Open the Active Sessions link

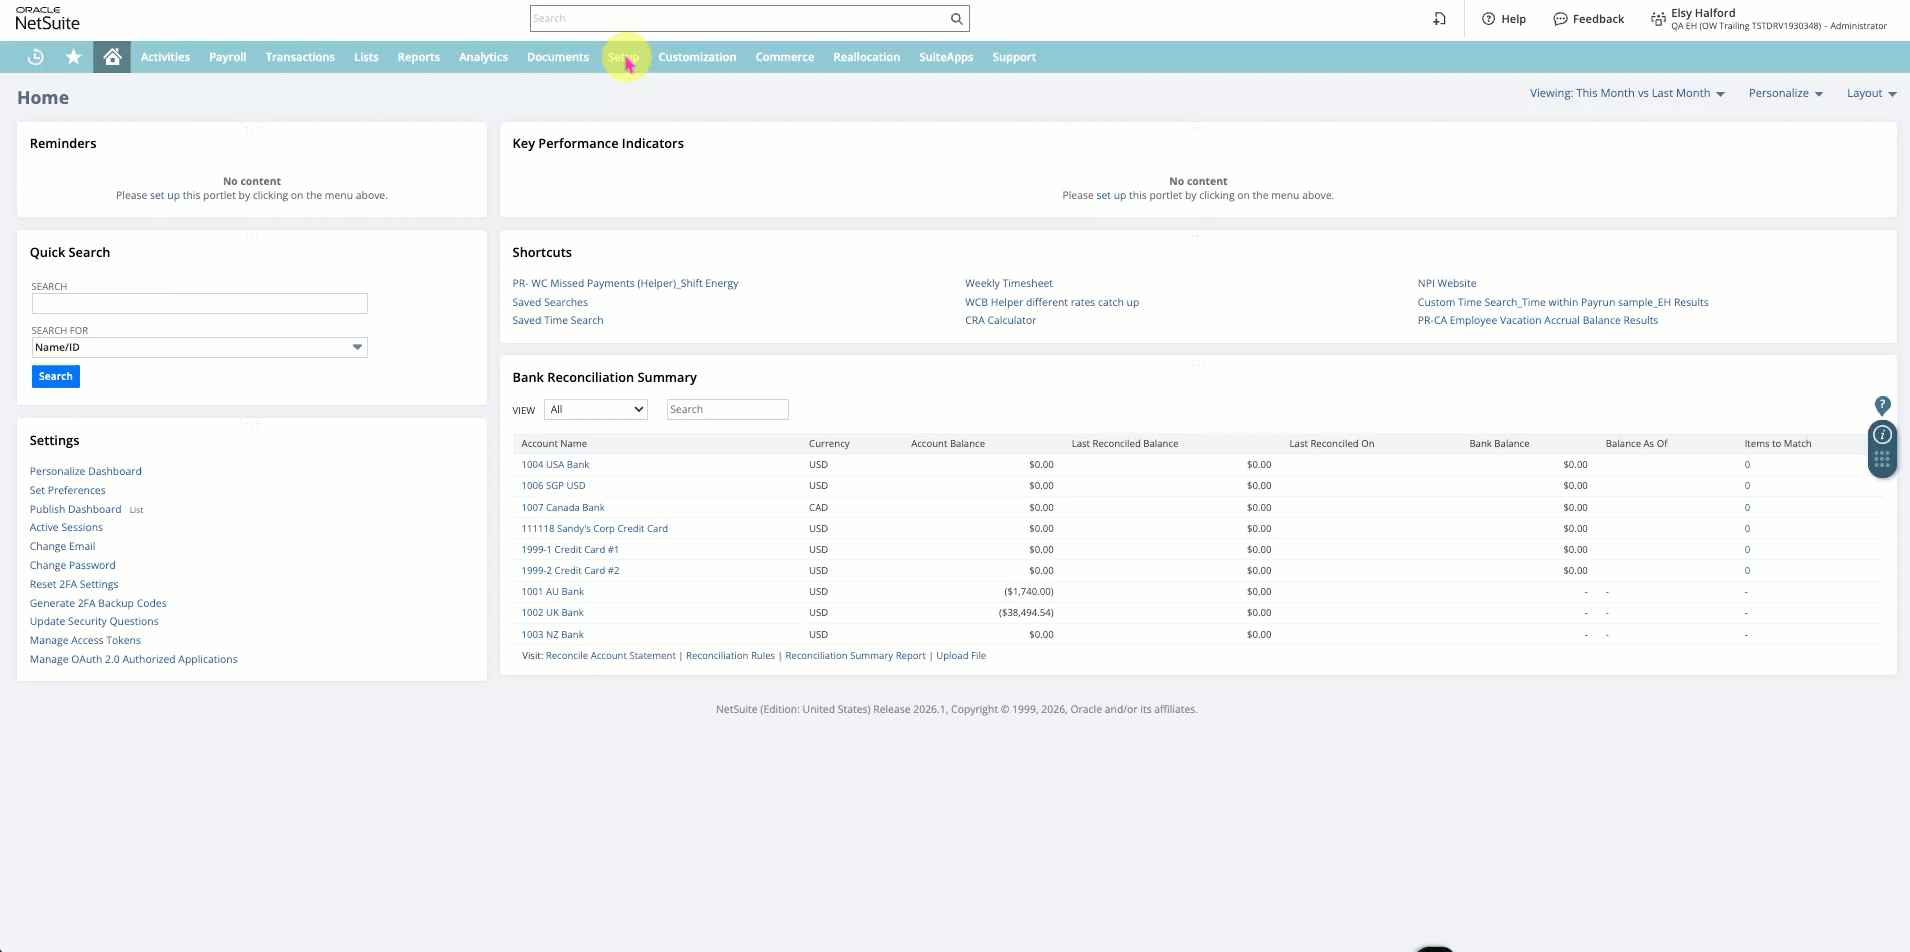66,527
